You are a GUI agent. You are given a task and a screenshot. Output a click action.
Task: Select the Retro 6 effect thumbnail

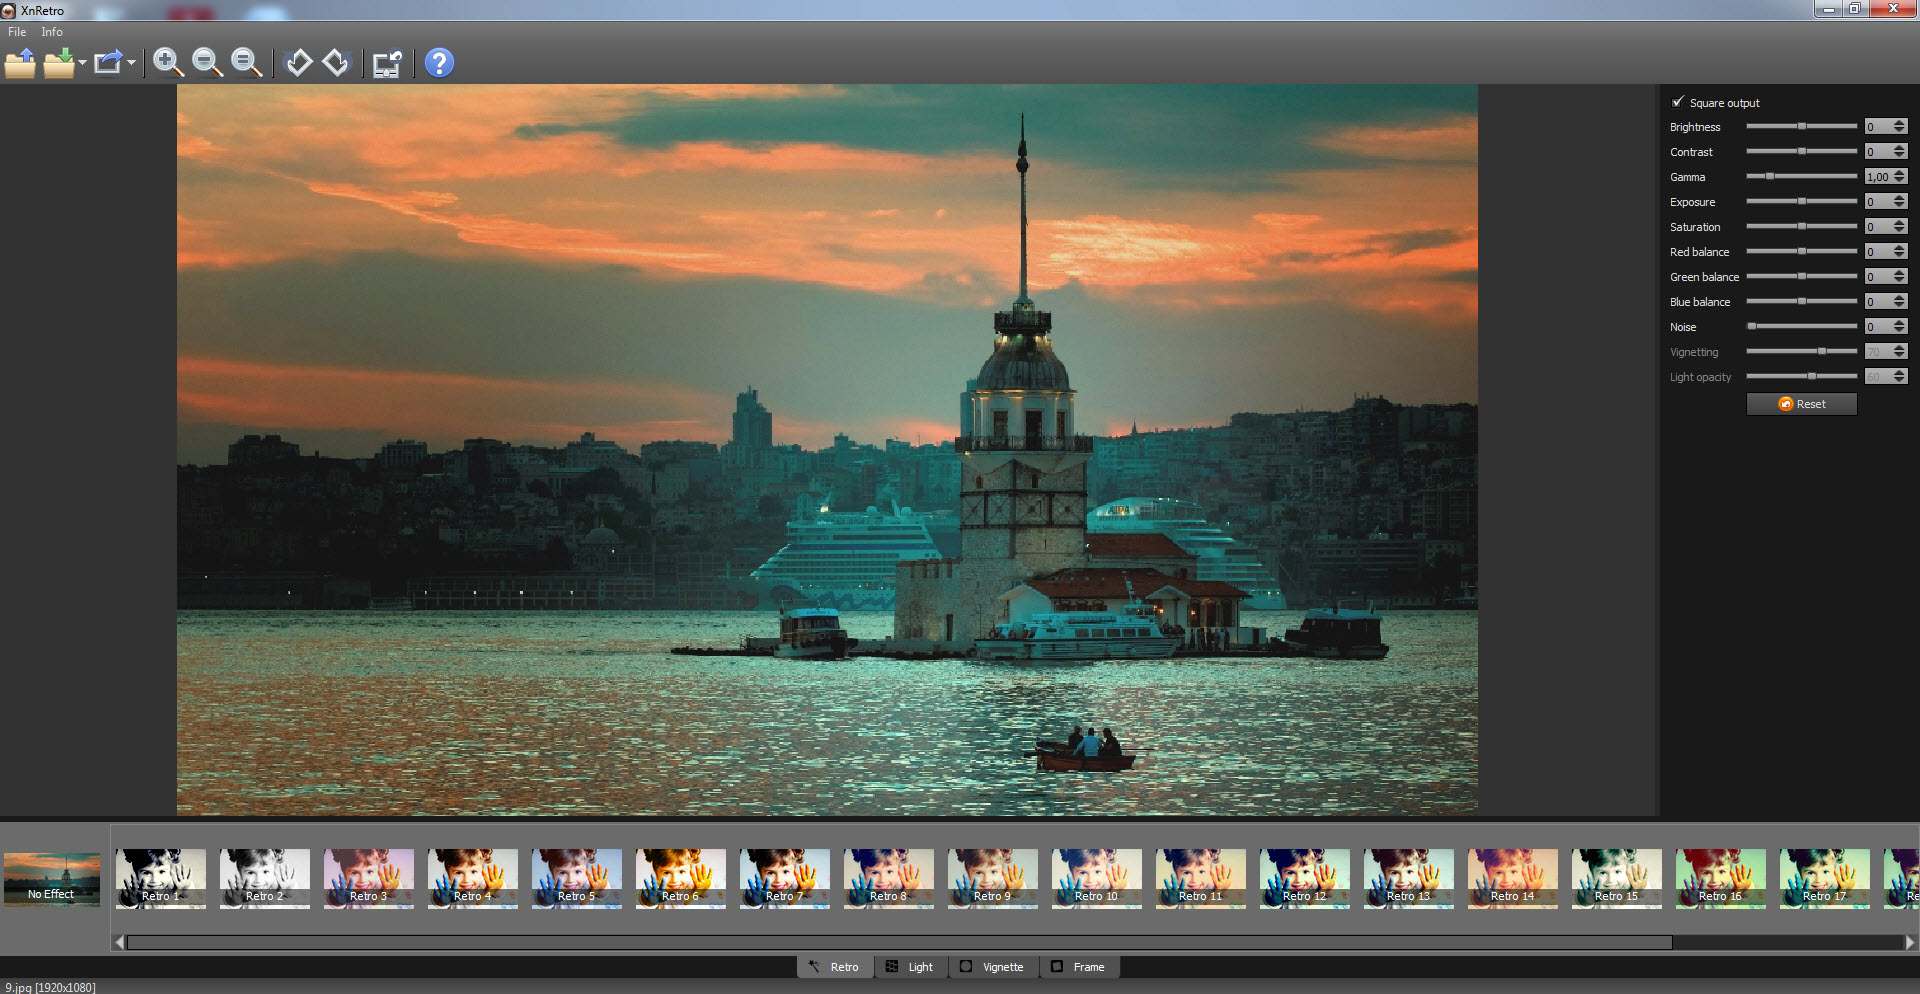680,878
